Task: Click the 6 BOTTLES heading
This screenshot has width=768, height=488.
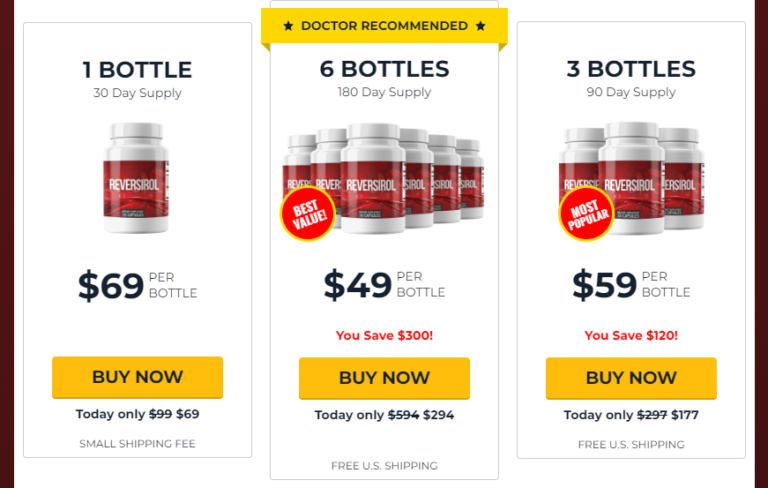Action: (x=384, y=69)
